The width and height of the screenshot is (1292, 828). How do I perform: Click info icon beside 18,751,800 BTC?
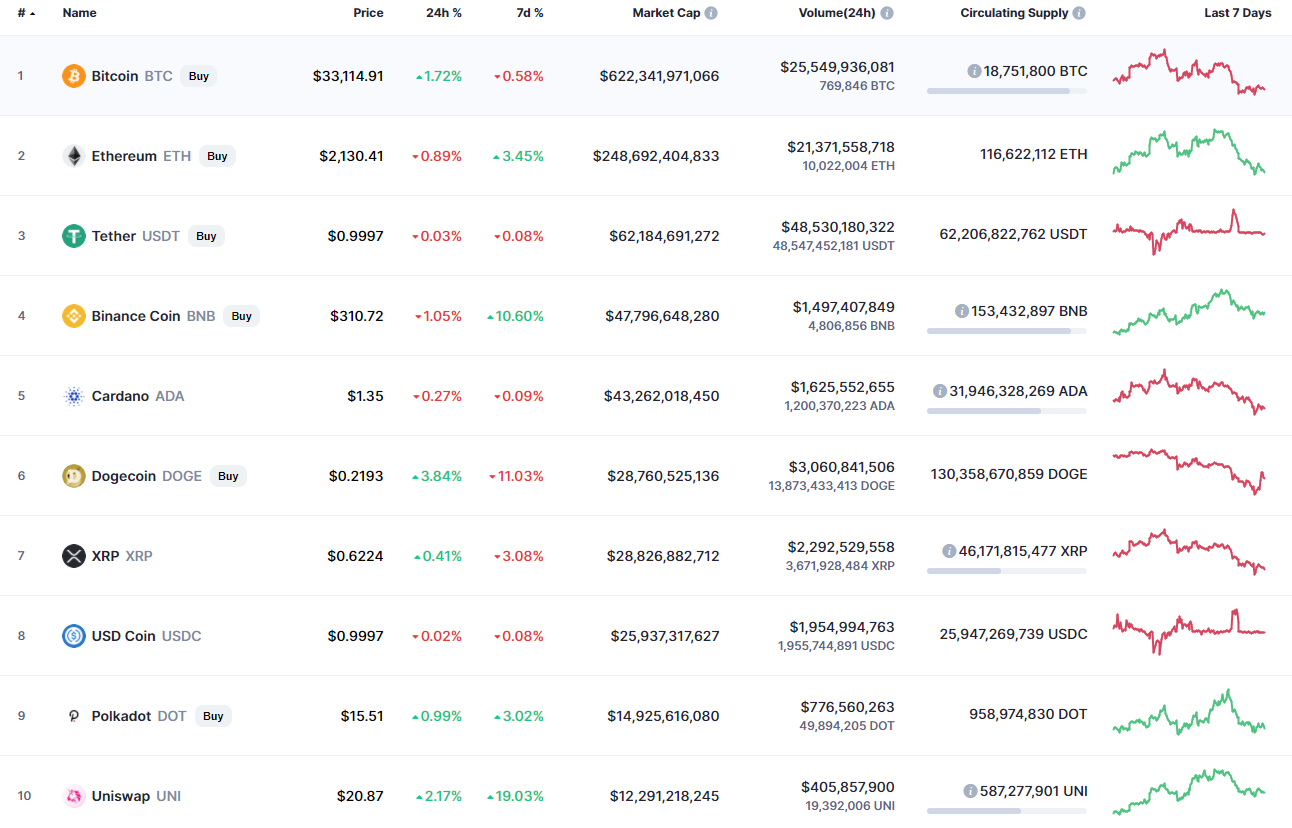click(x=974, y=71)
